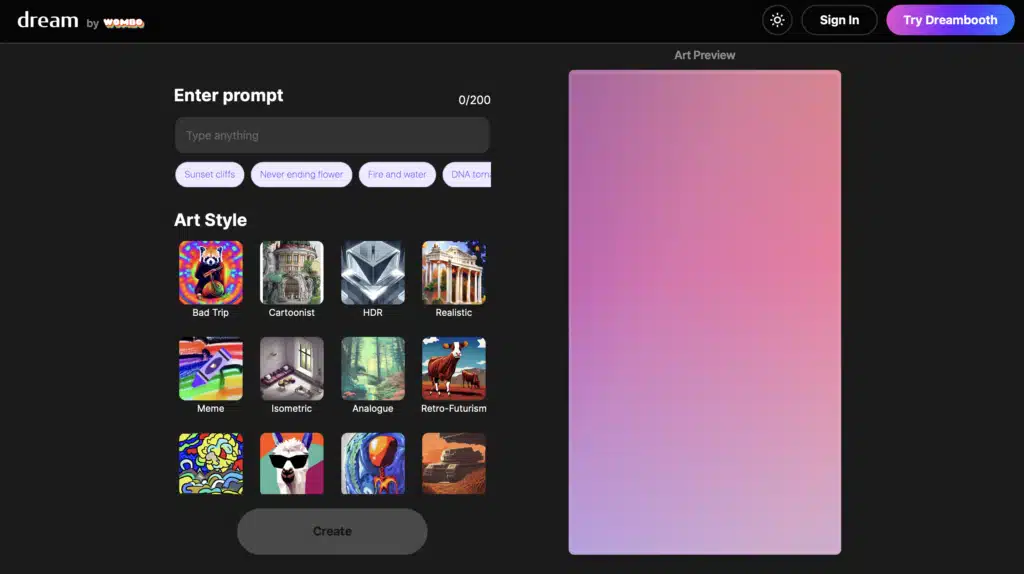Select the Isometric art style
Screen dimensions: 1024x574
(x=292, y=369)
